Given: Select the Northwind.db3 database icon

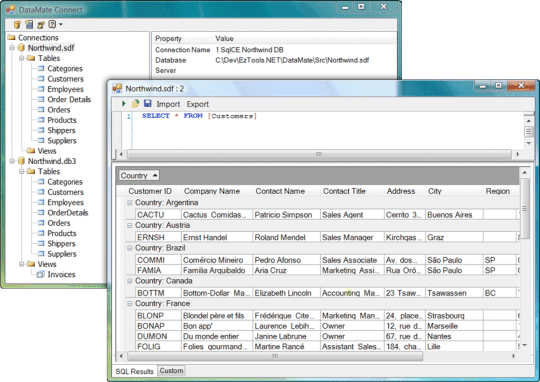Looking at the screenshot, I should tap(21, 161).
